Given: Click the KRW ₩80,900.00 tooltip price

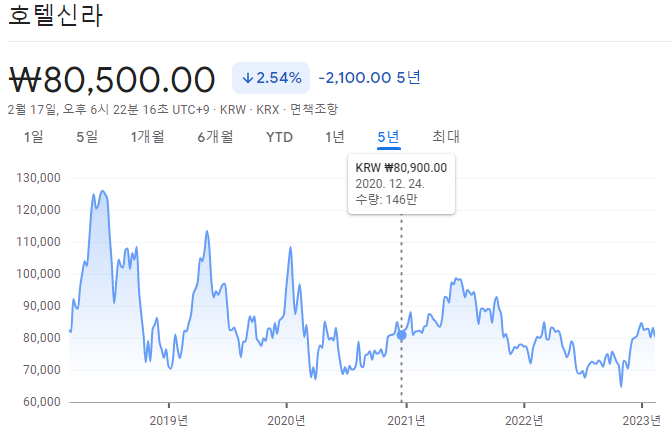Looking at the screenshot, I should [x=401, y=168].
